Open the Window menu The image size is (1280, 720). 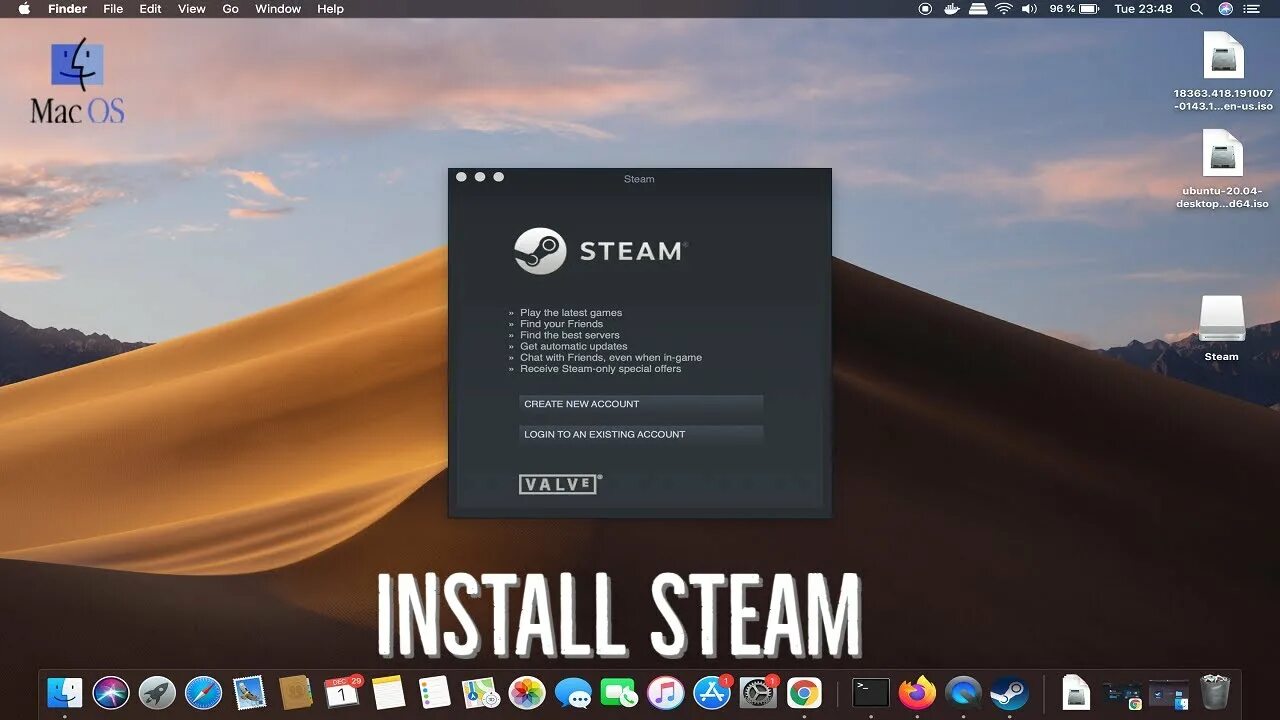(278, 9)
